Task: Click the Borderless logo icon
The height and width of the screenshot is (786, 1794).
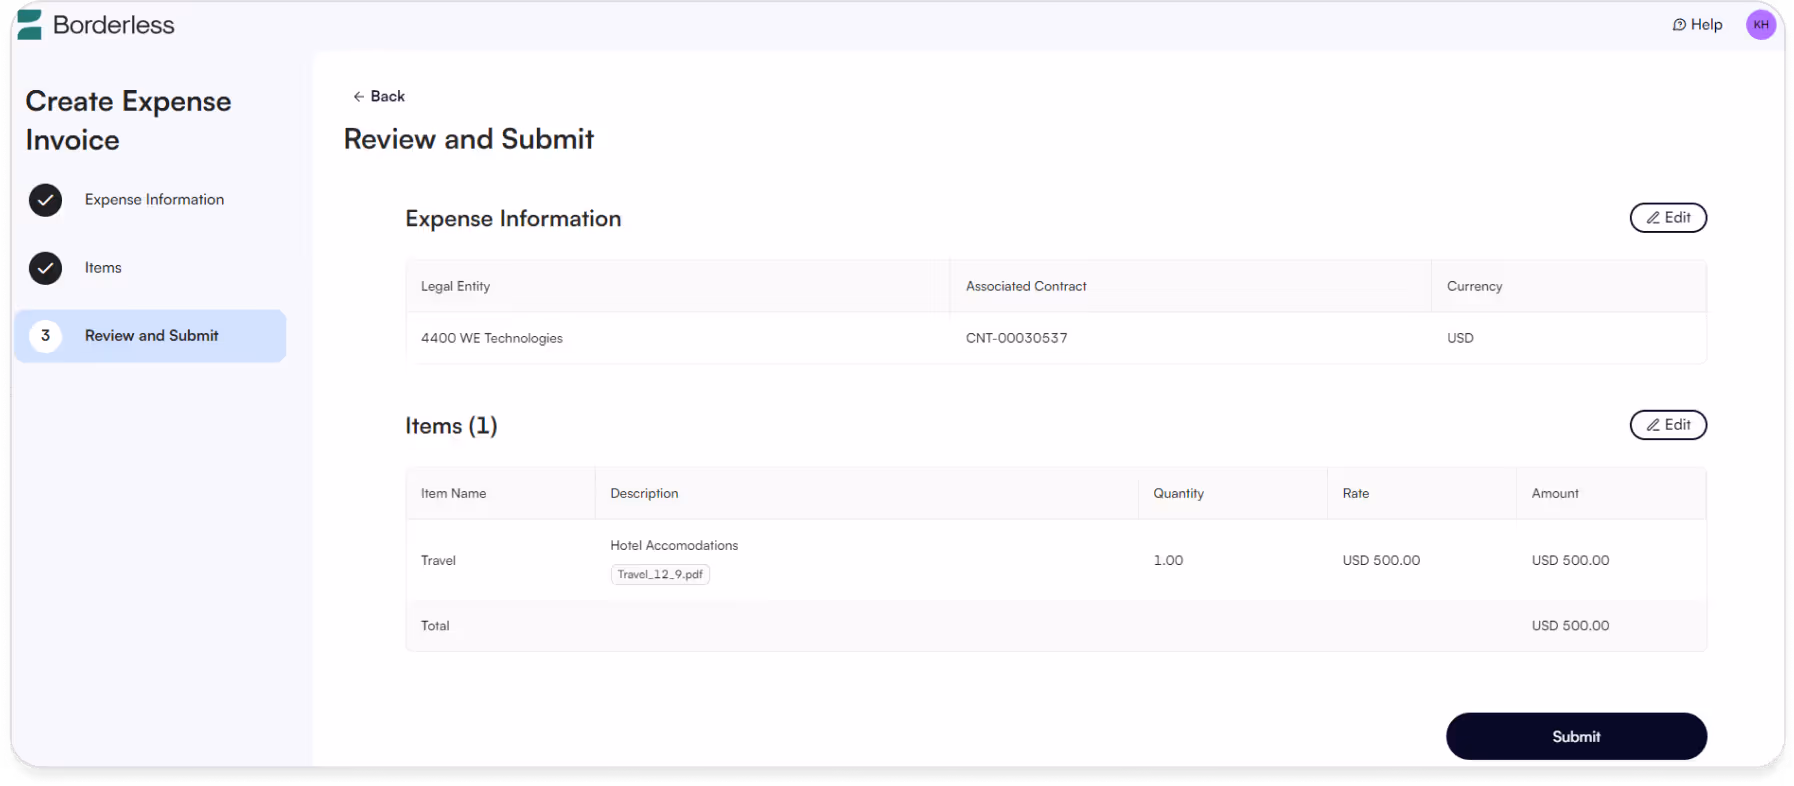Action: (30, 24)
